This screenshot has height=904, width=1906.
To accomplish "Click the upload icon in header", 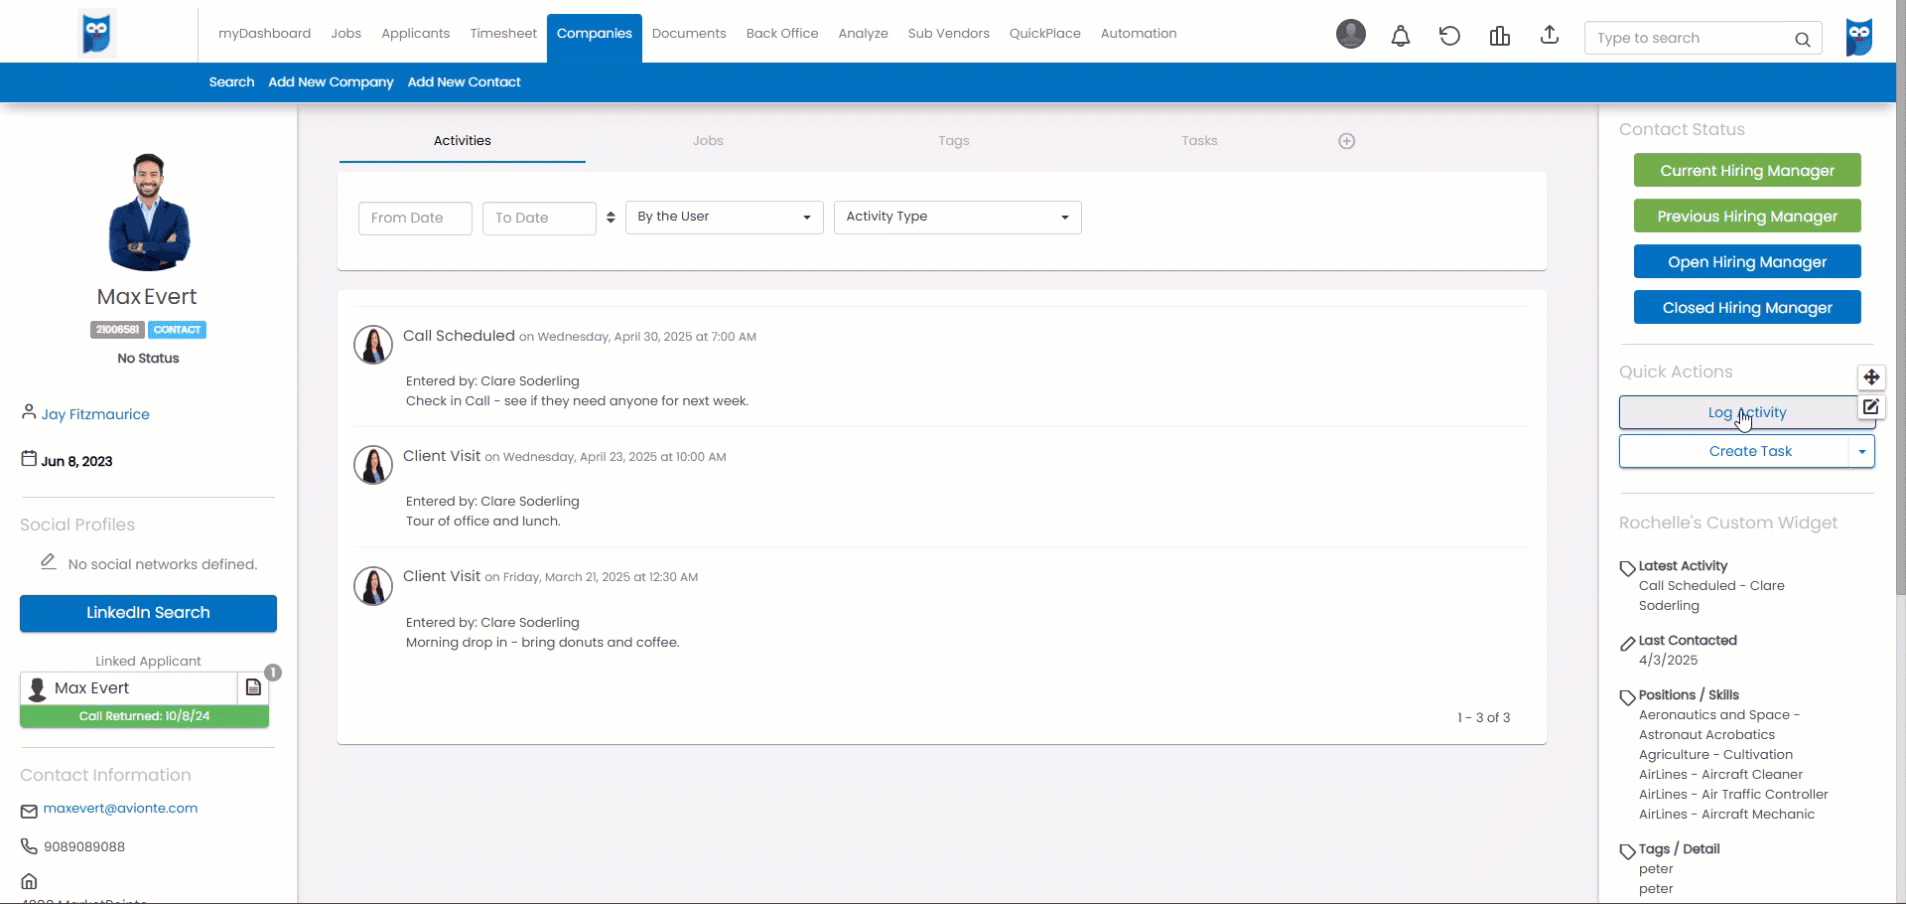I will coord(1549,35).
